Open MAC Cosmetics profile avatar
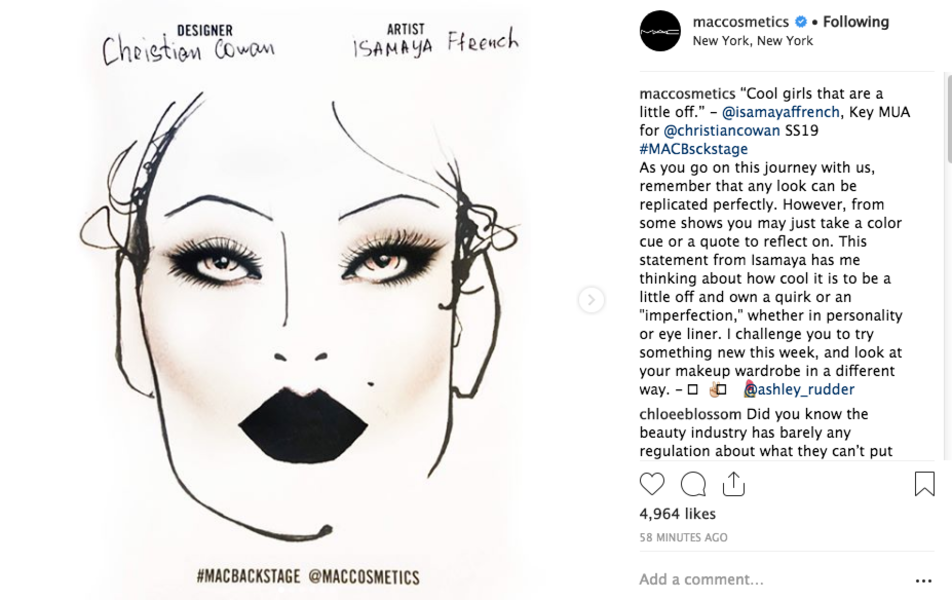This screenshot has height=600, width=952. point(660,31)
